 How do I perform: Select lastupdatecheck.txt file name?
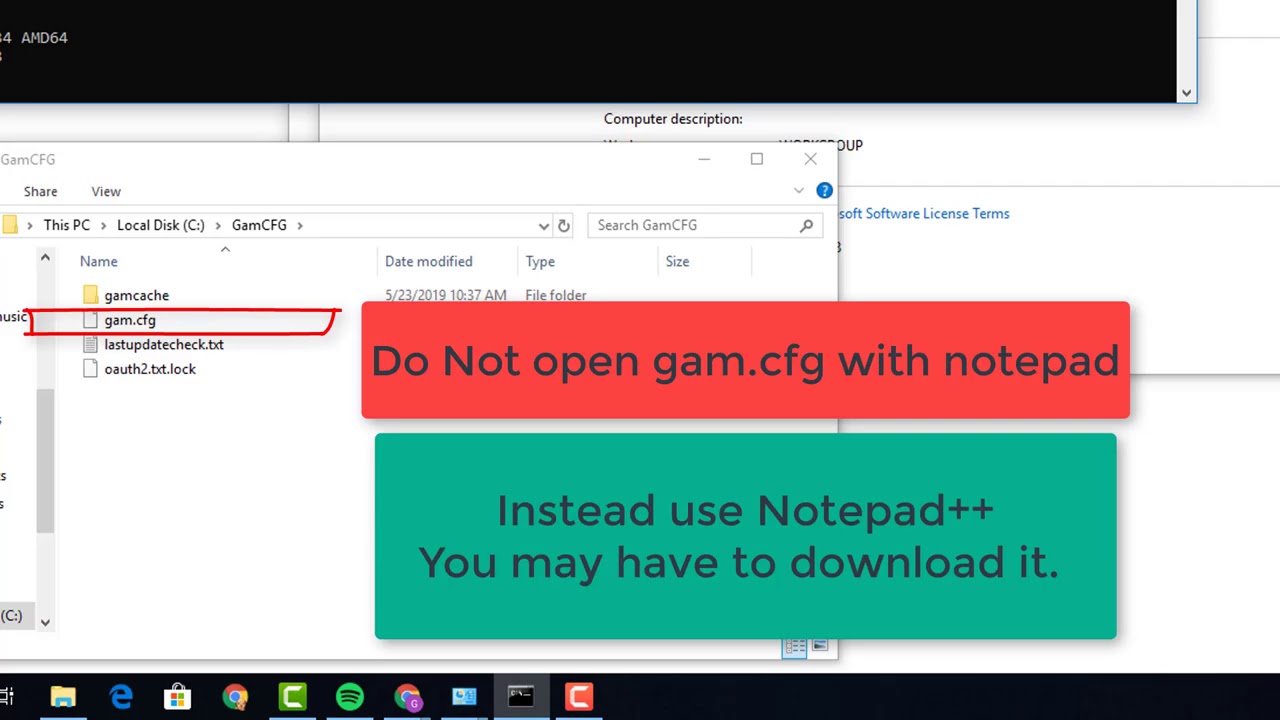point(164,345)
